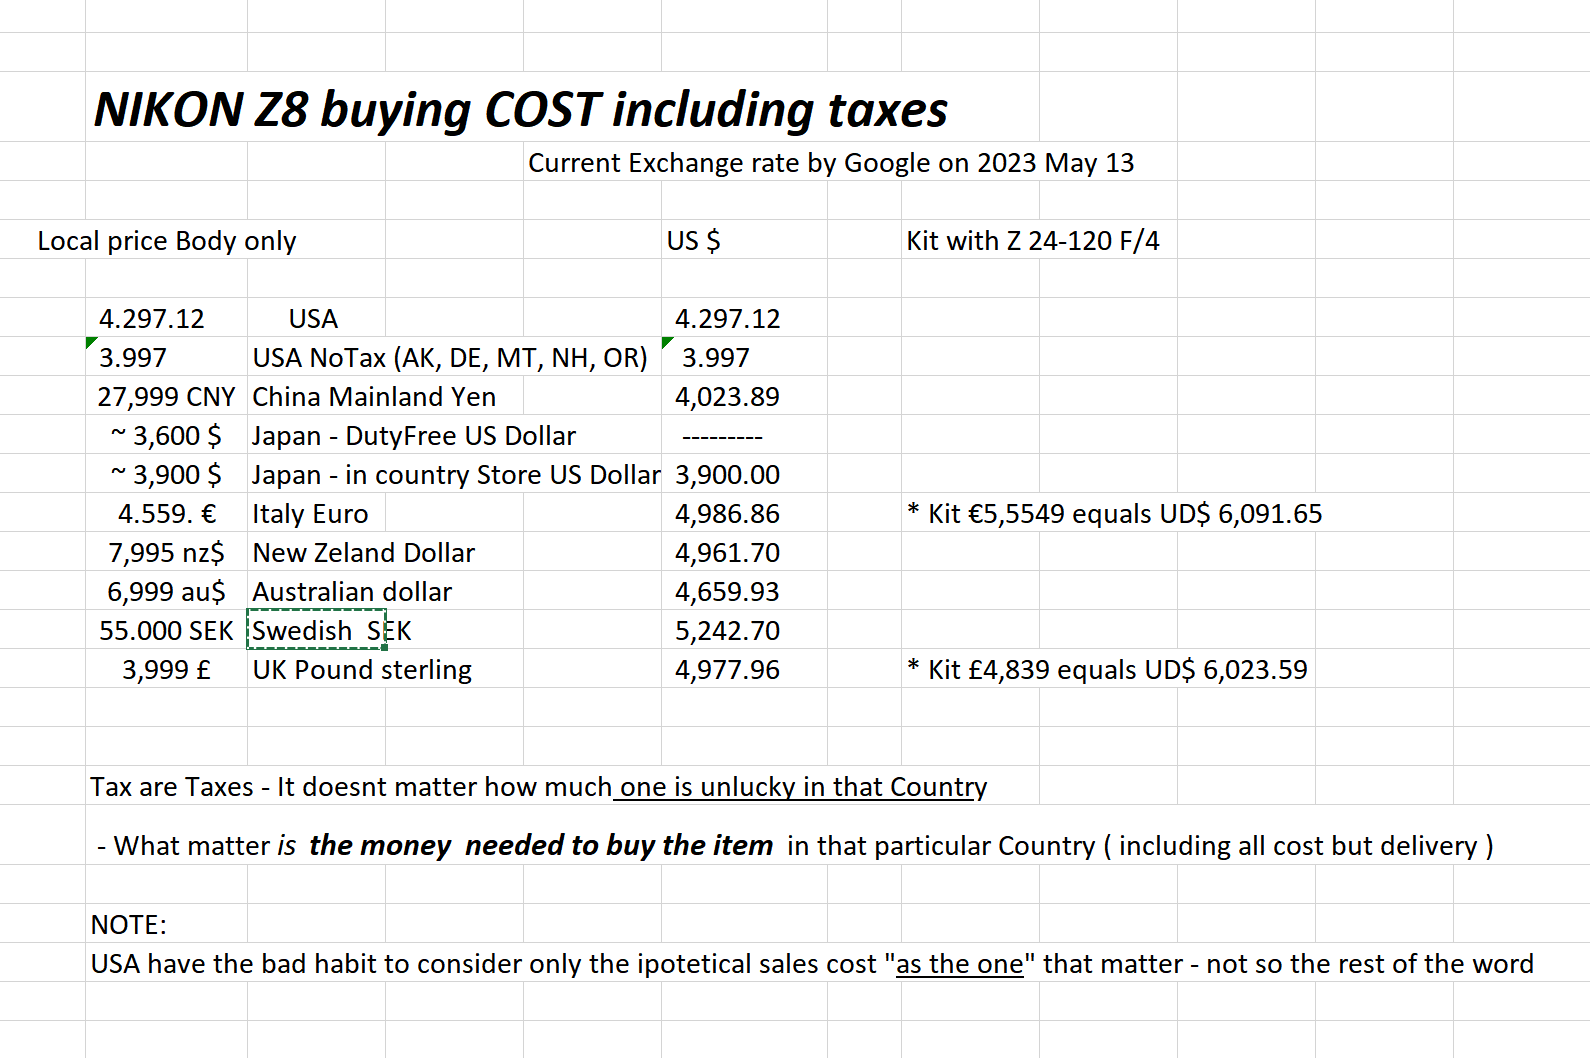
Task: Click the underlined 'as the one' text
Action: click(x=959, y=964)
